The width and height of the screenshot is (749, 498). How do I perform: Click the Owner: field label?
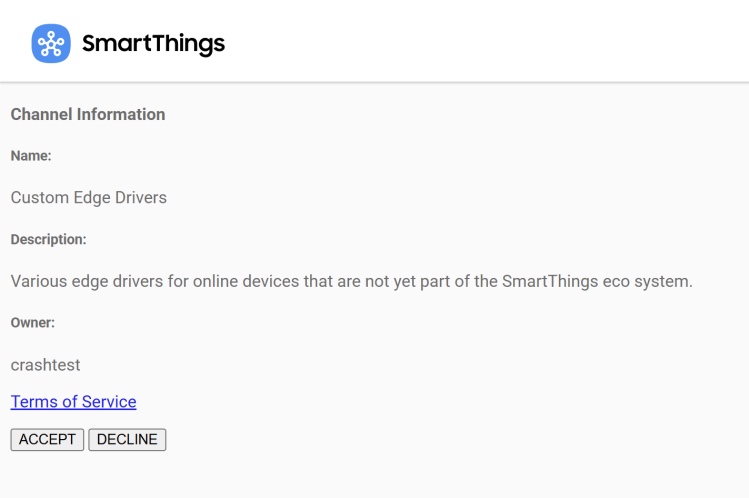(x=32, y=323)
